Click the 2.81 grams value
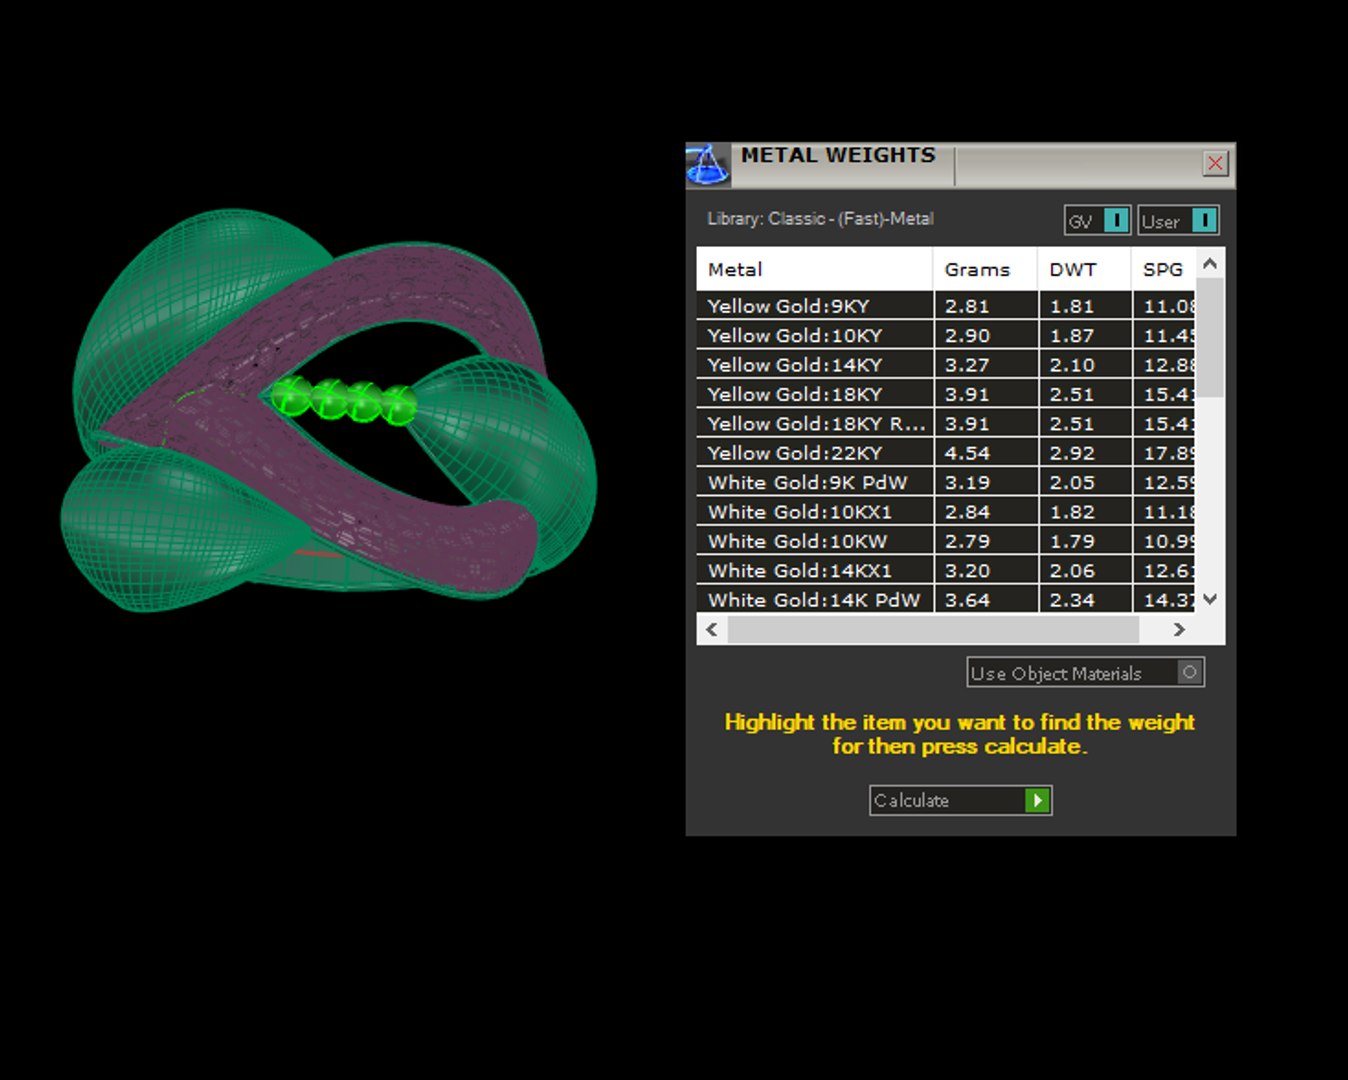 pos(967,306)
